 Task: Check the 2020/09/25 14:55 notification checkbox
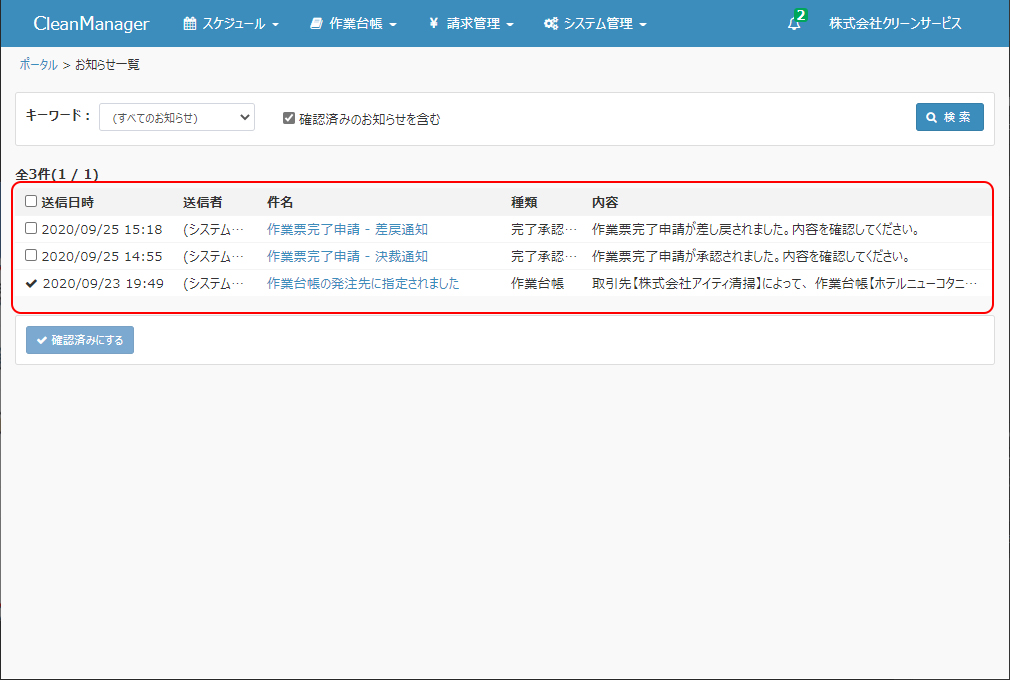31,256
